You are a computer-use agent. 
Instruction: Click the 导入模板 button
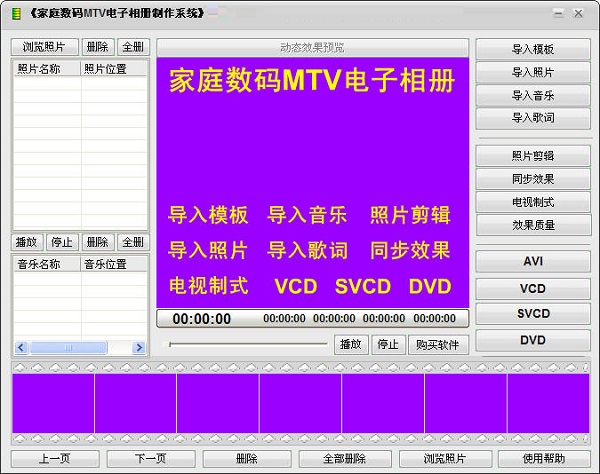[533, 49]
